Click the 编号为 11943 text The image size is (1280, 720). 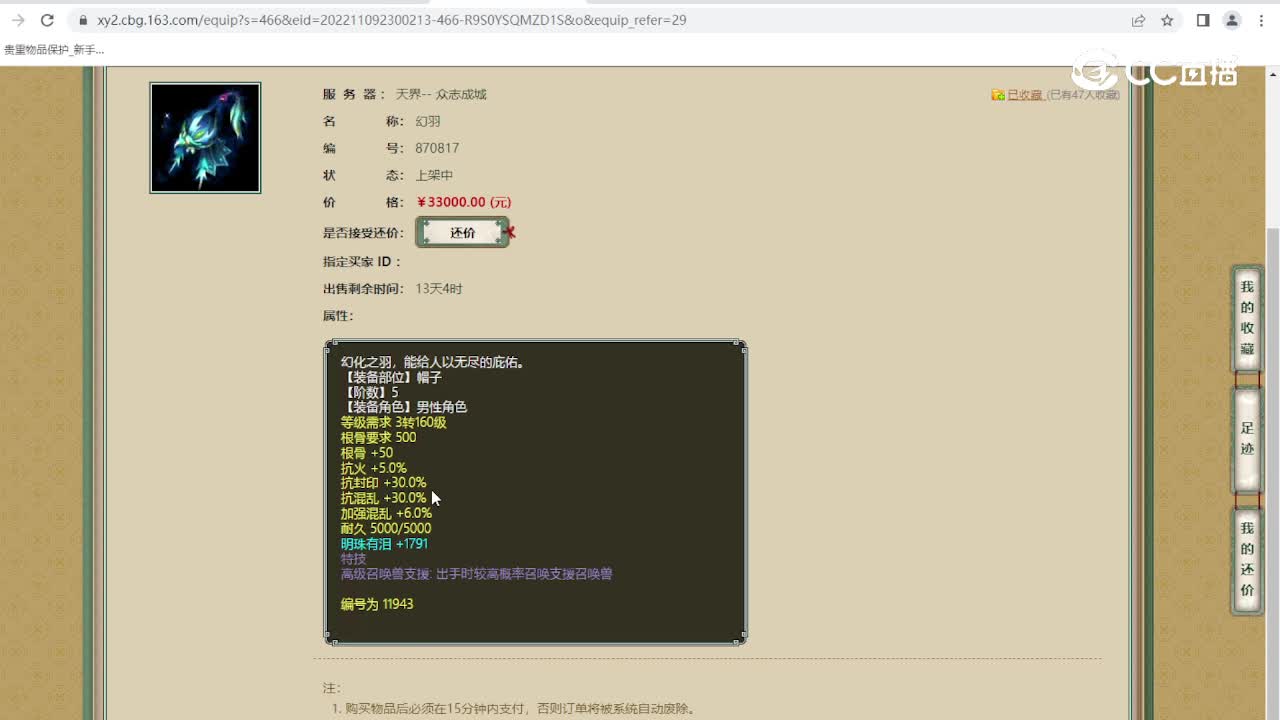(x=377, y=604)
